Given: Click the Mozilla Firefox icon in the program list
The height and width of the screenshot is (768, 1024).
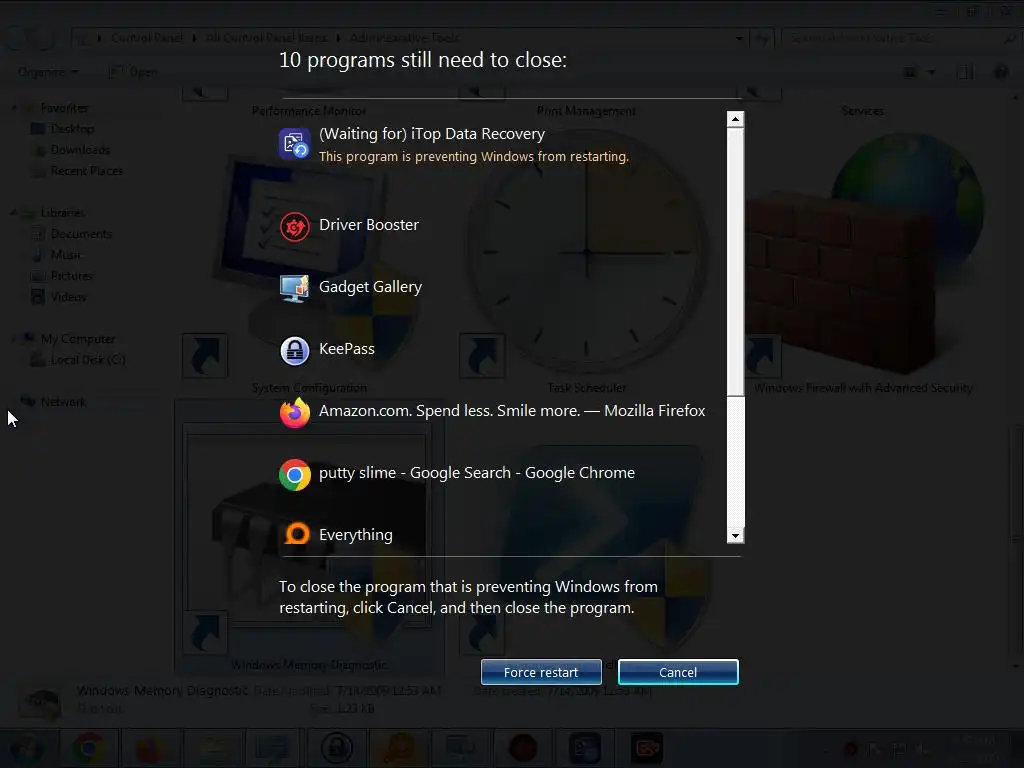Looking at the screenshot, I should [x=295, y=412].
